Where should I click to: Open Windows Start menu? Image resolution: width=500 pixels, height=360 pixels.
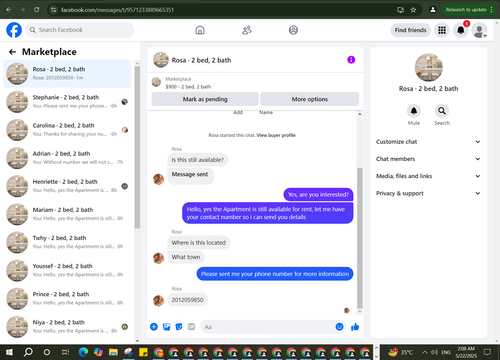(9, 352)
